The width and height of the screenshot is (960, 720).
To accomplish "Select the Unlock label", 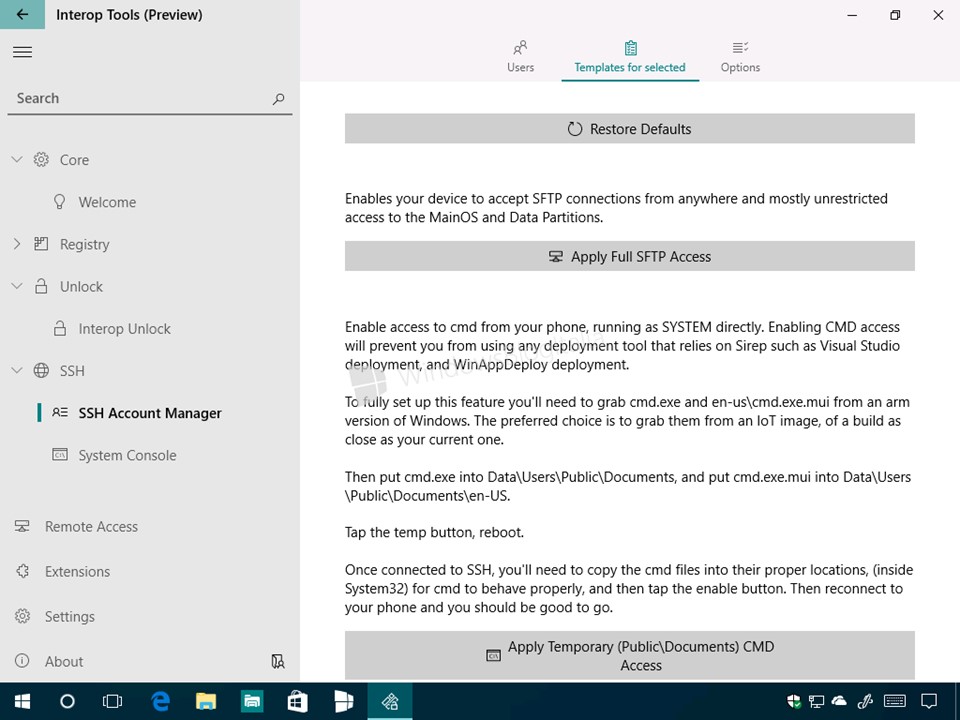I will [x=81, y=287].
